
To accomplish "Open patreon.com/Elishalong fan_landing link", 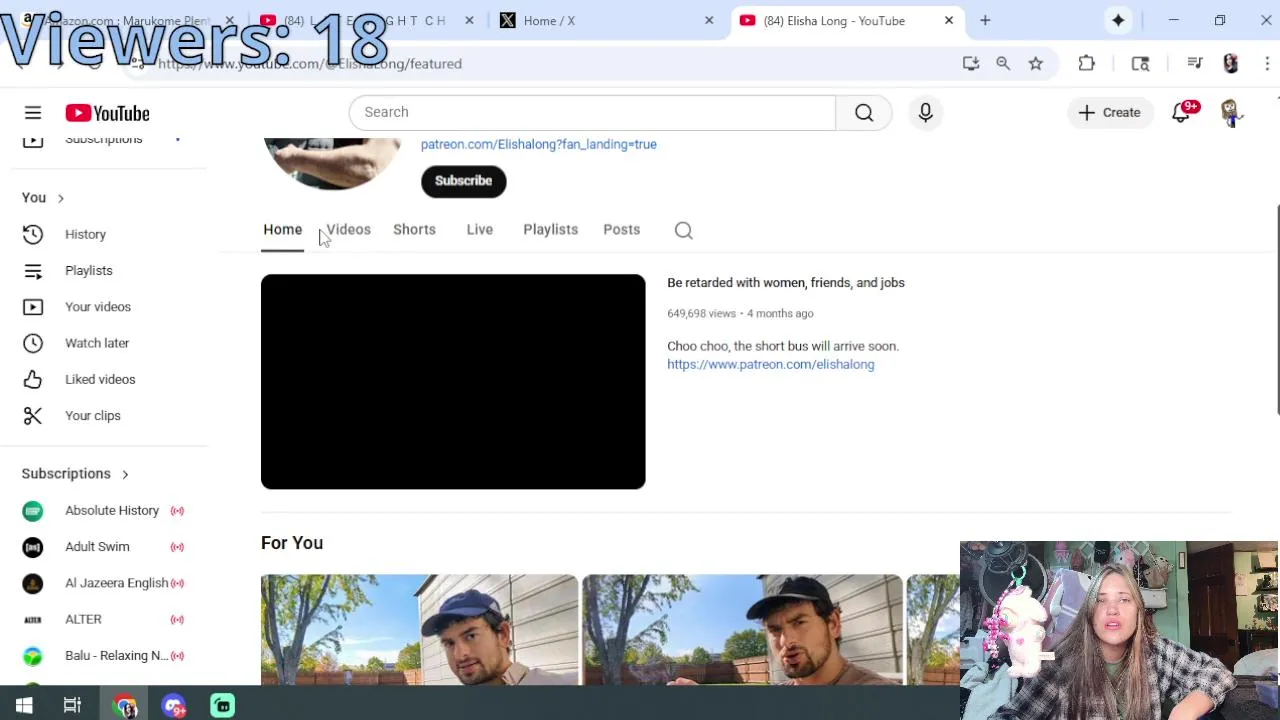I will pyautogui.click(x=538, y=144).
